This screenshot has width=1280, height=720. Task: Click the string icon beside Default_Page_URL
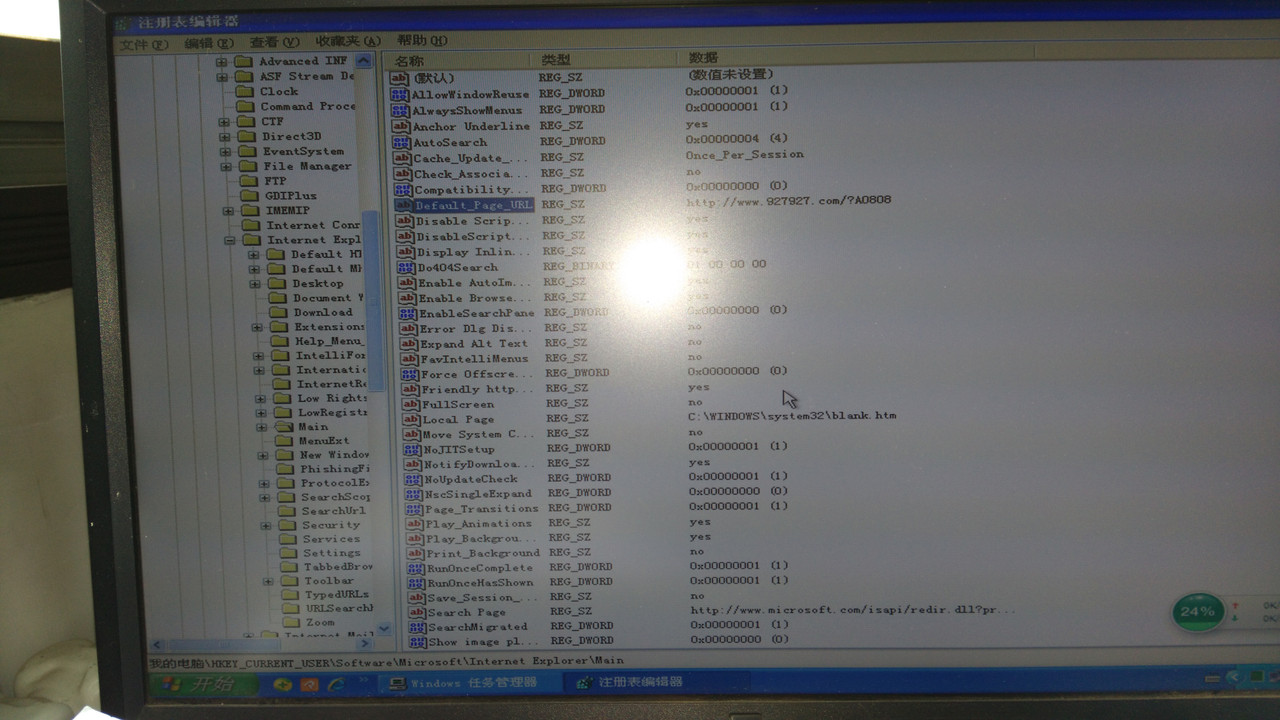[x=404, y=205]
